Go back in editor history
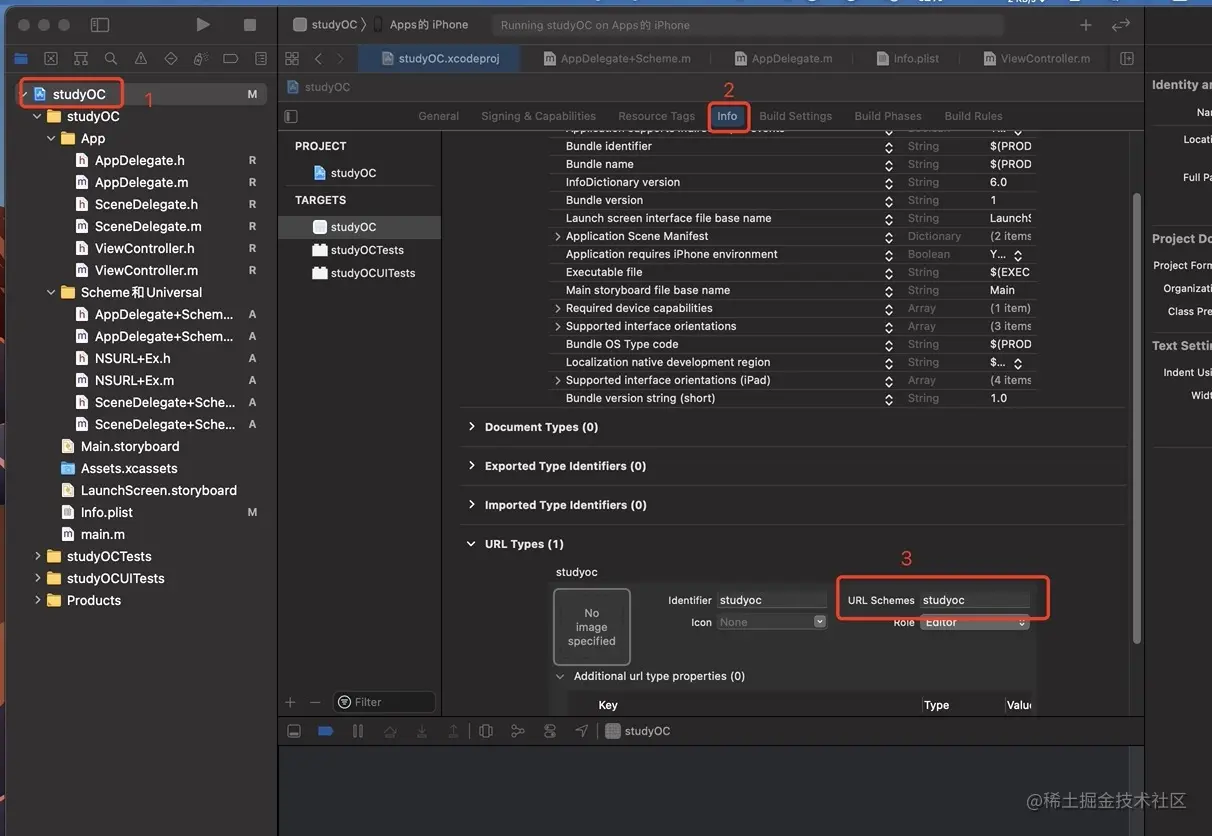 click(x=318, y=59)
